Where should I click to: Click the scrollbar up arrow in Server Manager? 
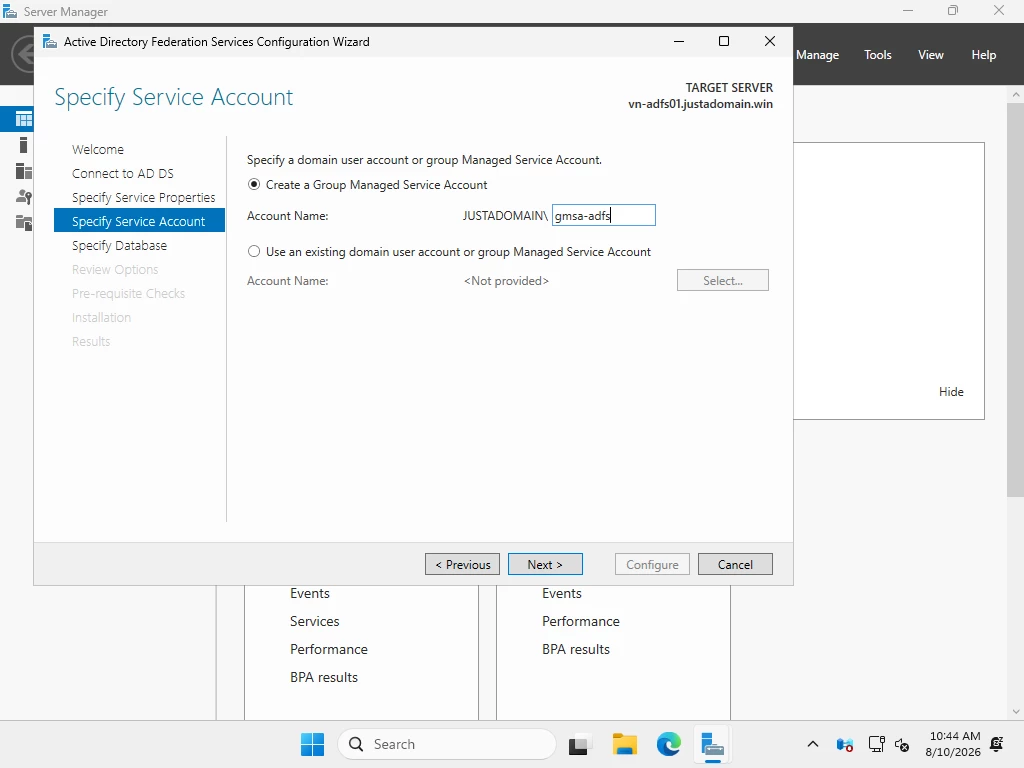coord(1015,95)
